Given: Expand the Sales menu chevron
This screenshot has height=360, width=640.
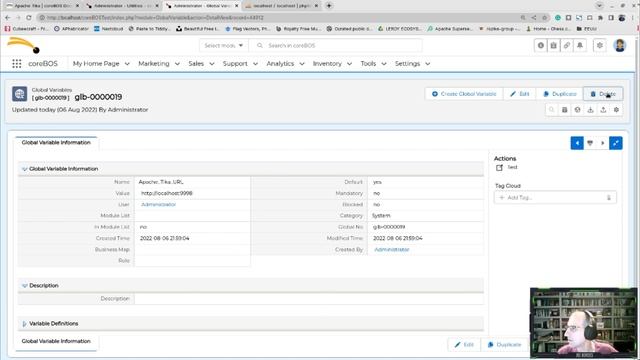Looking at the screenshot, I should 212,64.
